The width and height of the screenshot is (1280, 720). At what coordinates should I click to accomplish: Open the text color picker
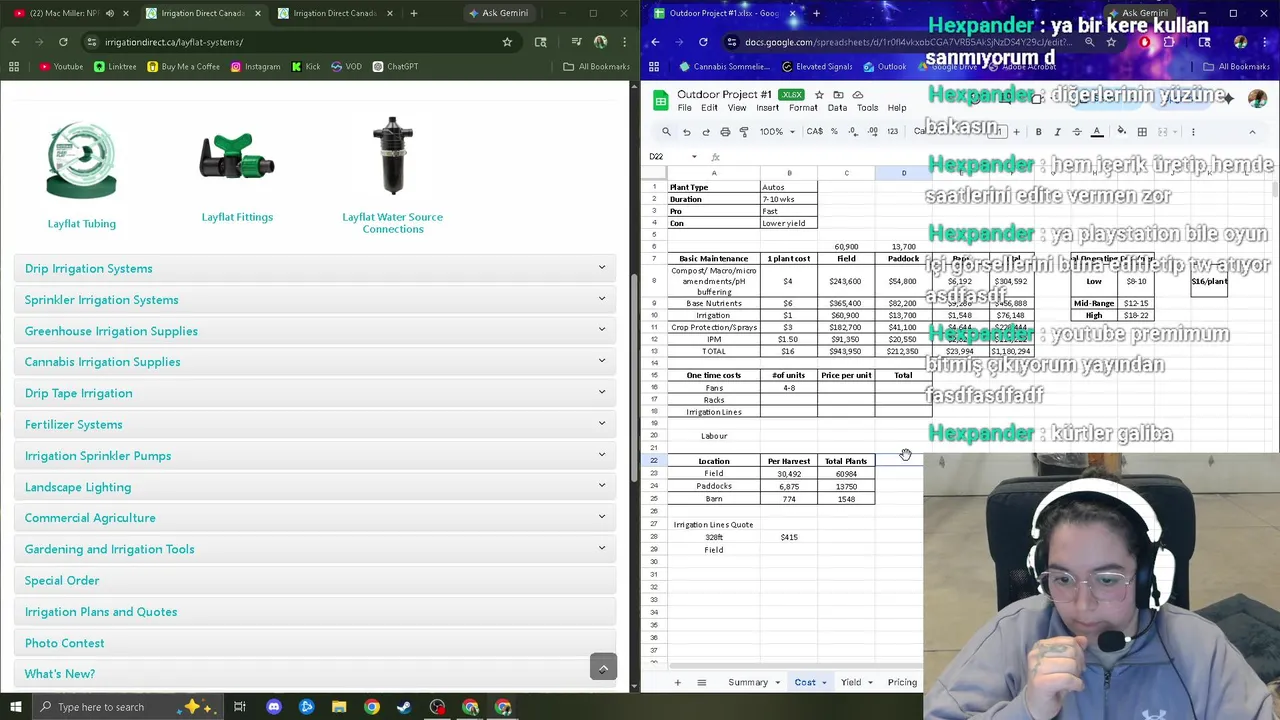(1097, 132)
